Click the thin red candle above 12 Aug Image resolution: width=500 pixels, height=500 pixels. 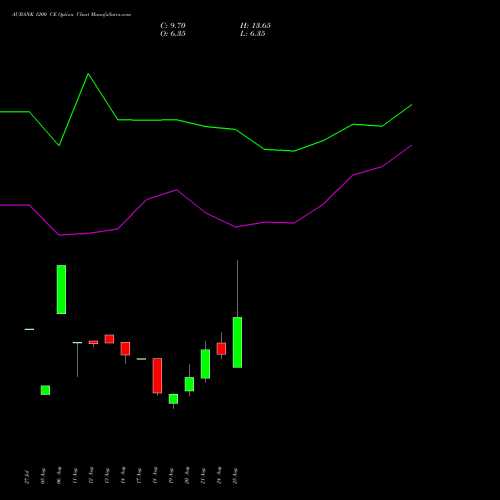[93, 342]
